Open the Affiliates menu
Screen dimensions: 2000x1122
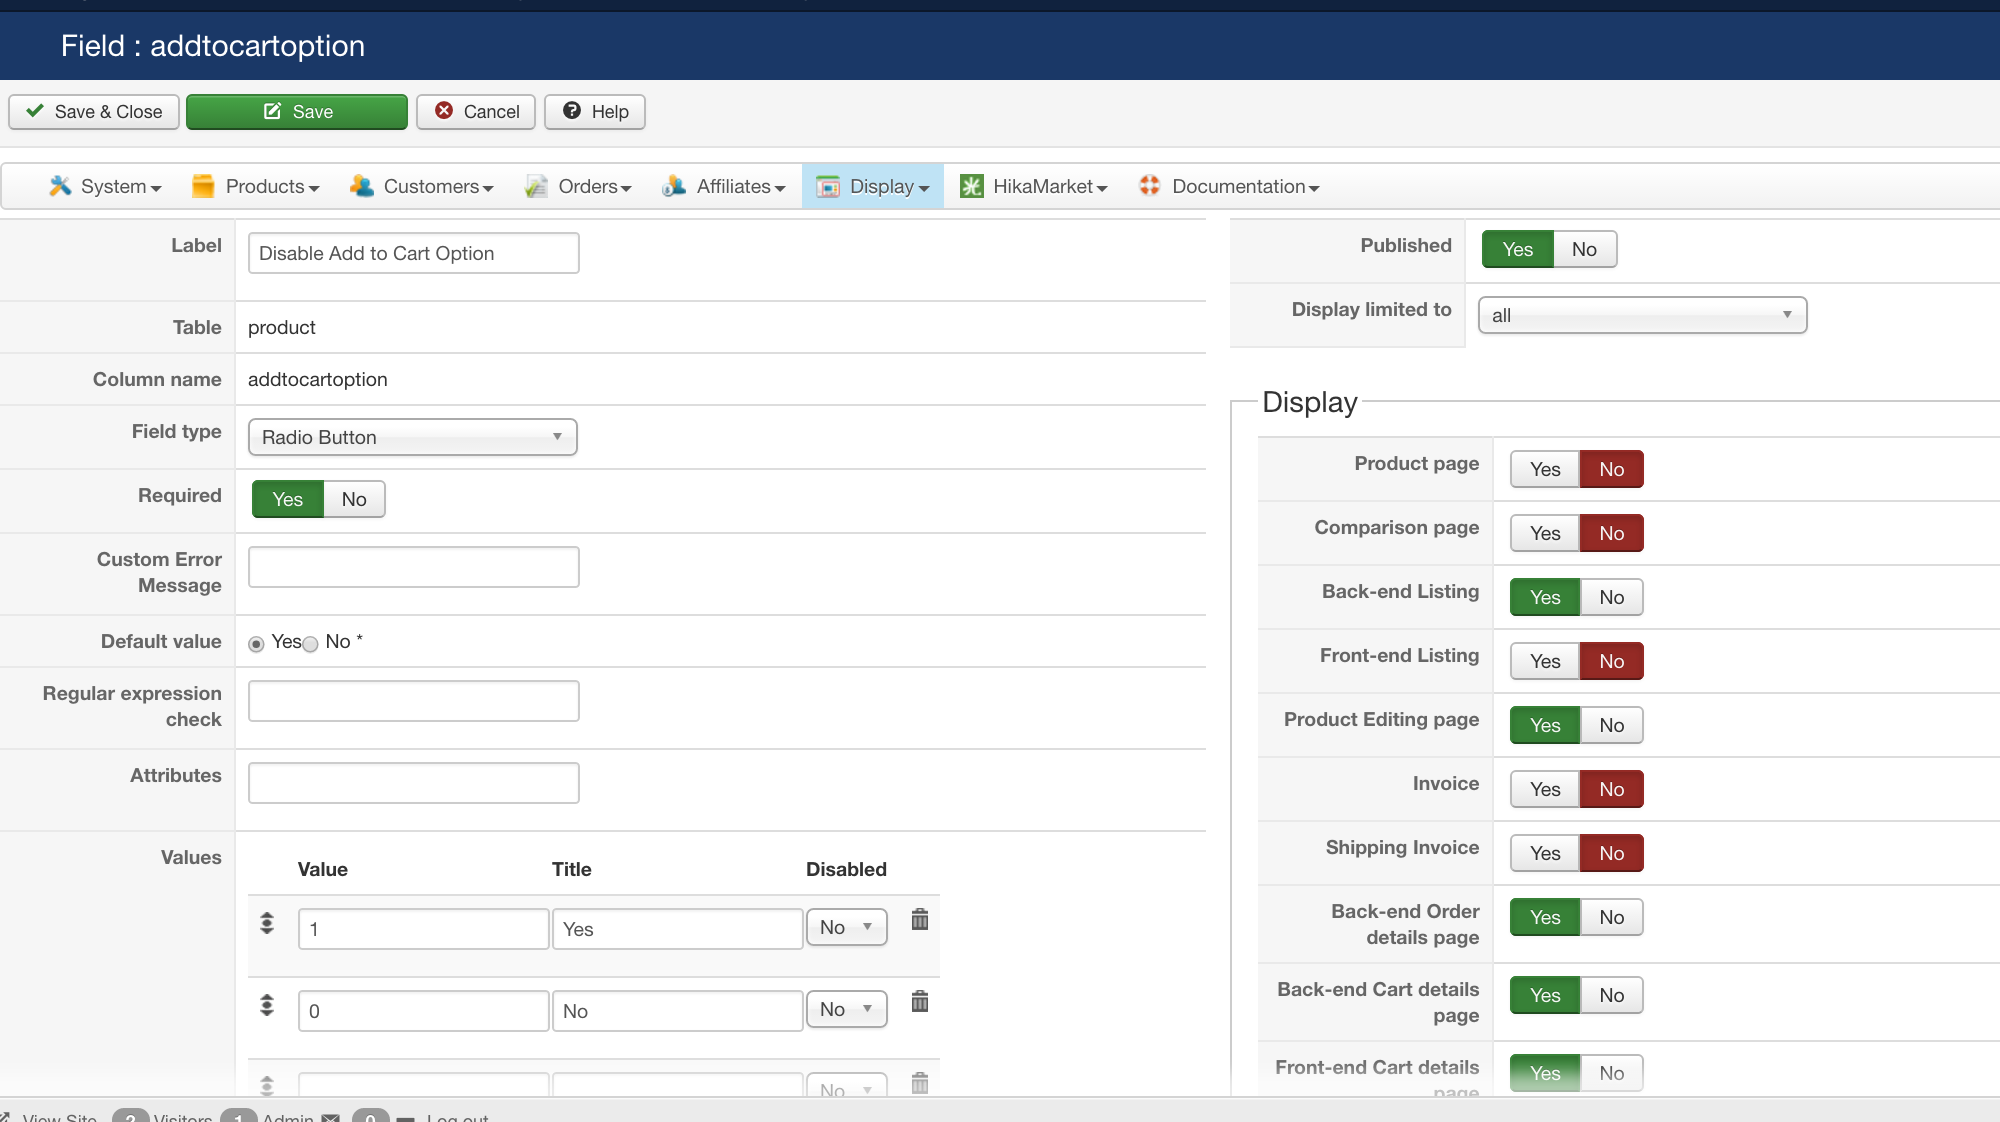tap(724, 186)
